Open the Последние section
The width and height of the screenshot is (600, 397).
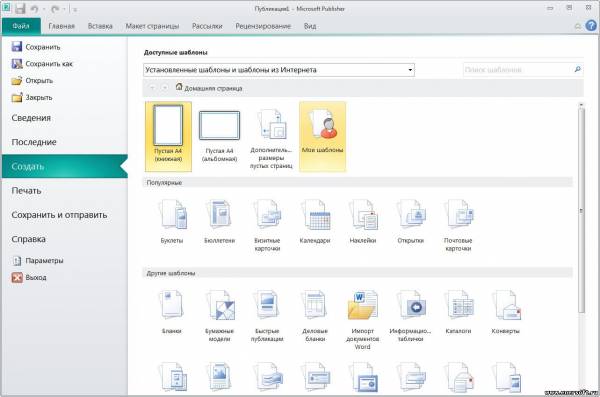point(34,142)
